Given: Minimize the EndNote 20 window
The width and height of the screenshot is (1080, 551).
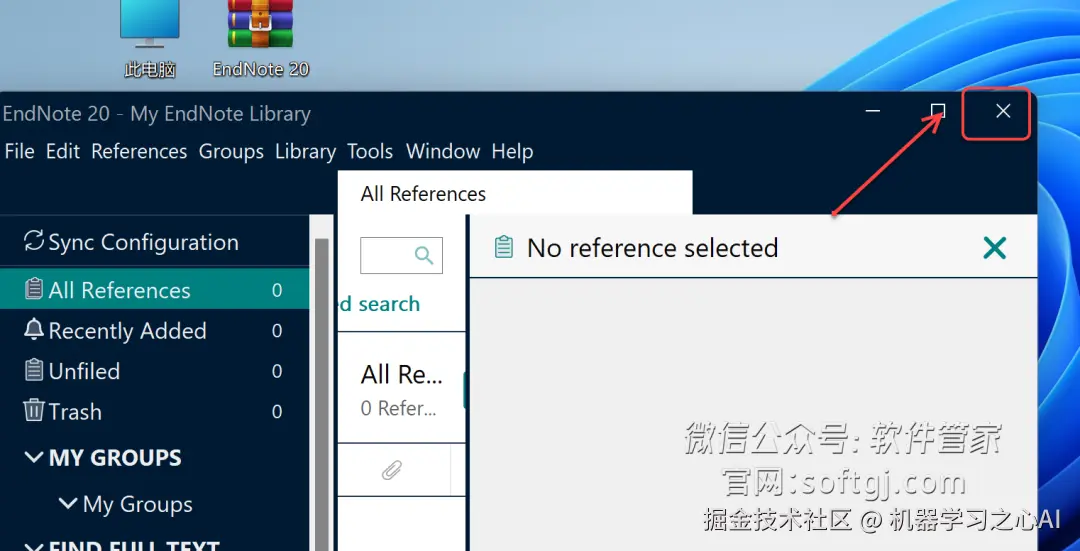Looking at the screenshot, I should (873, 111).
